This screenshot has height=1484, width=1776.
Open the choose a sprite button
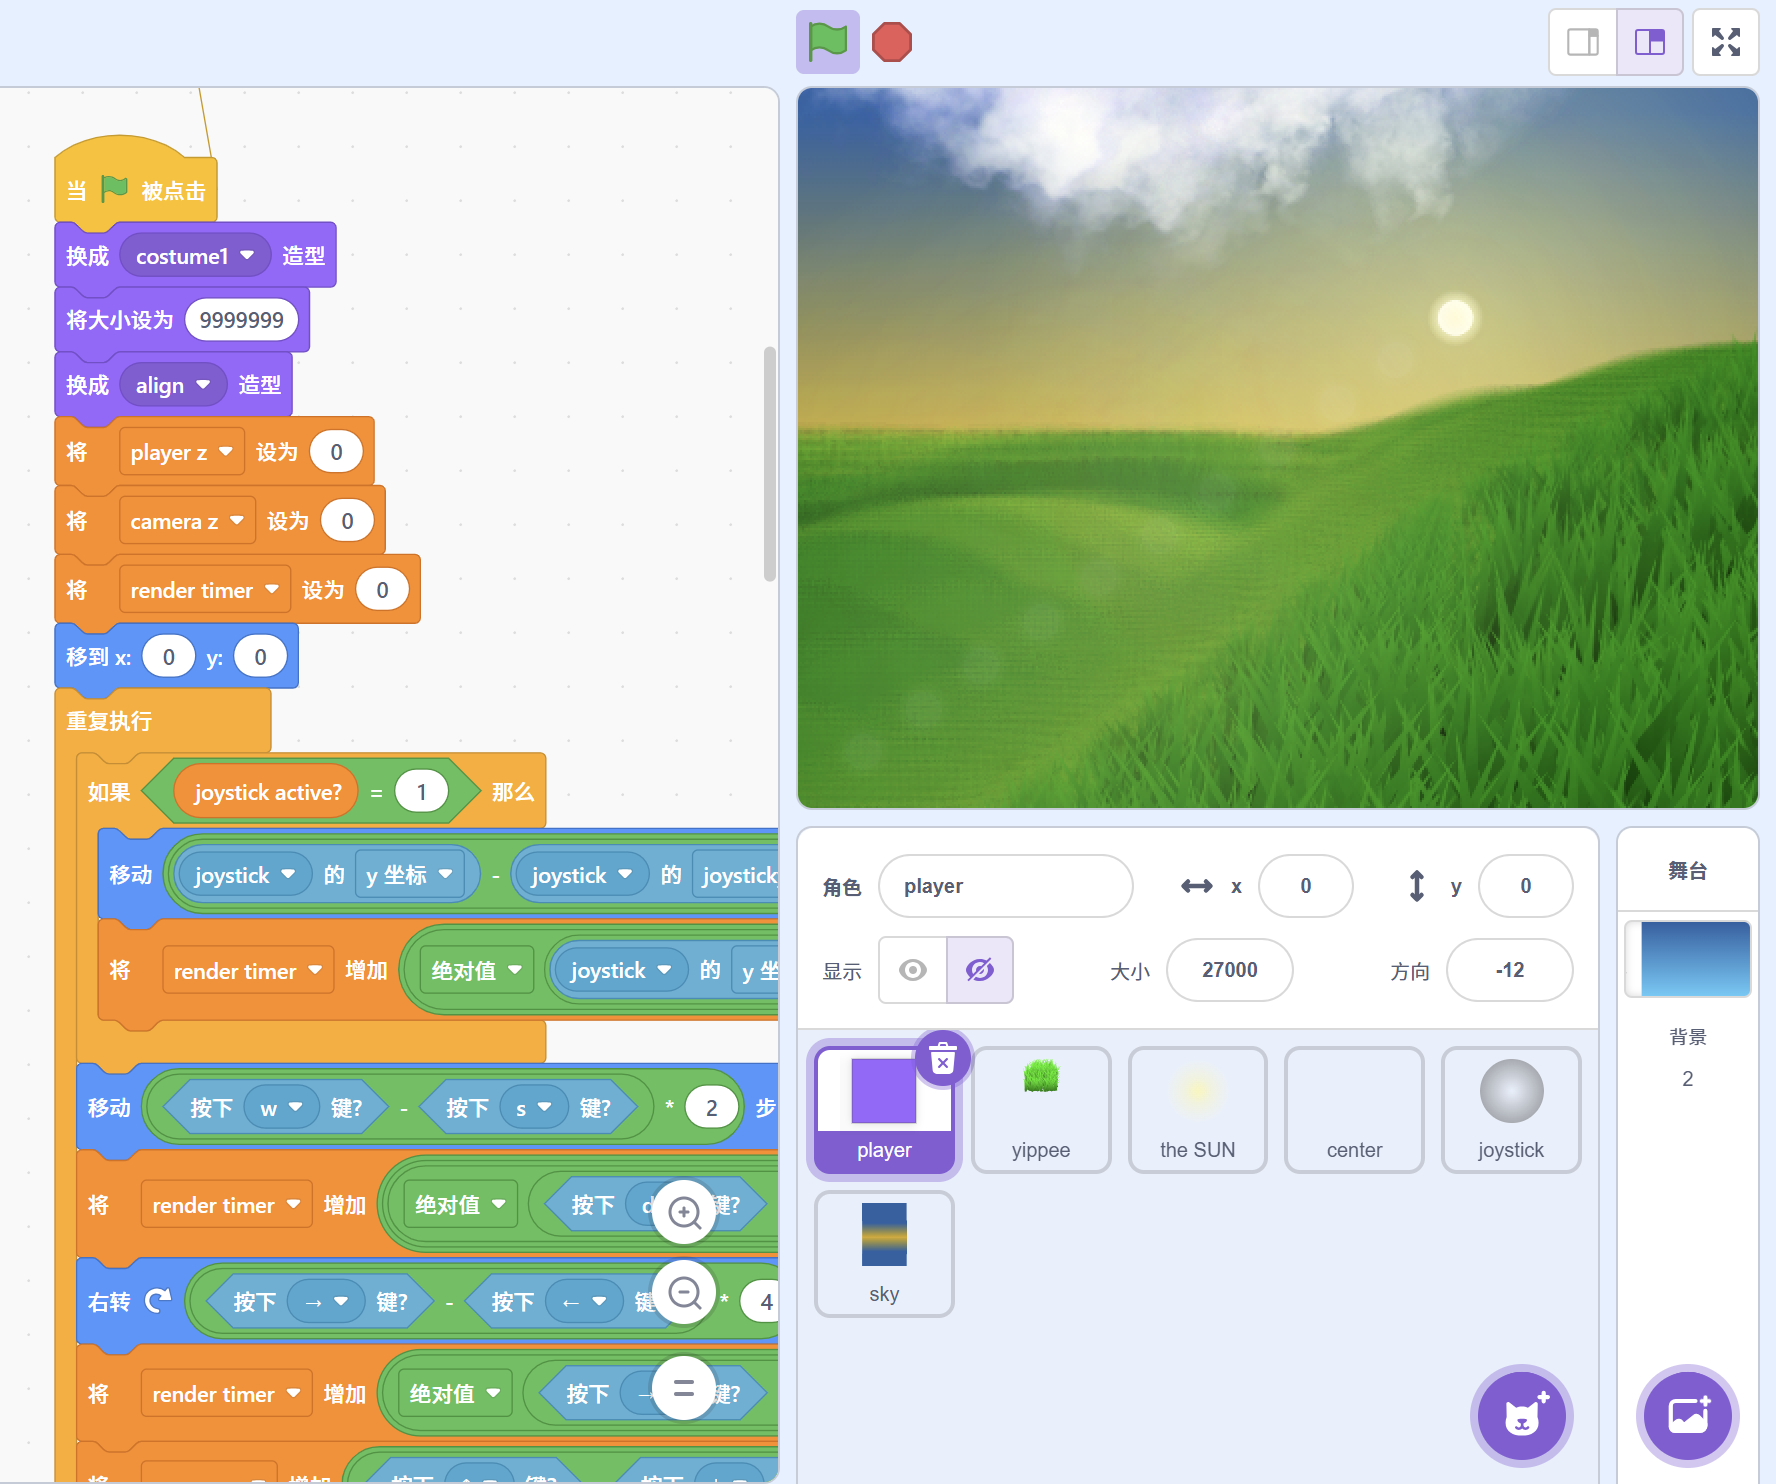[x=1522, y=1416]
